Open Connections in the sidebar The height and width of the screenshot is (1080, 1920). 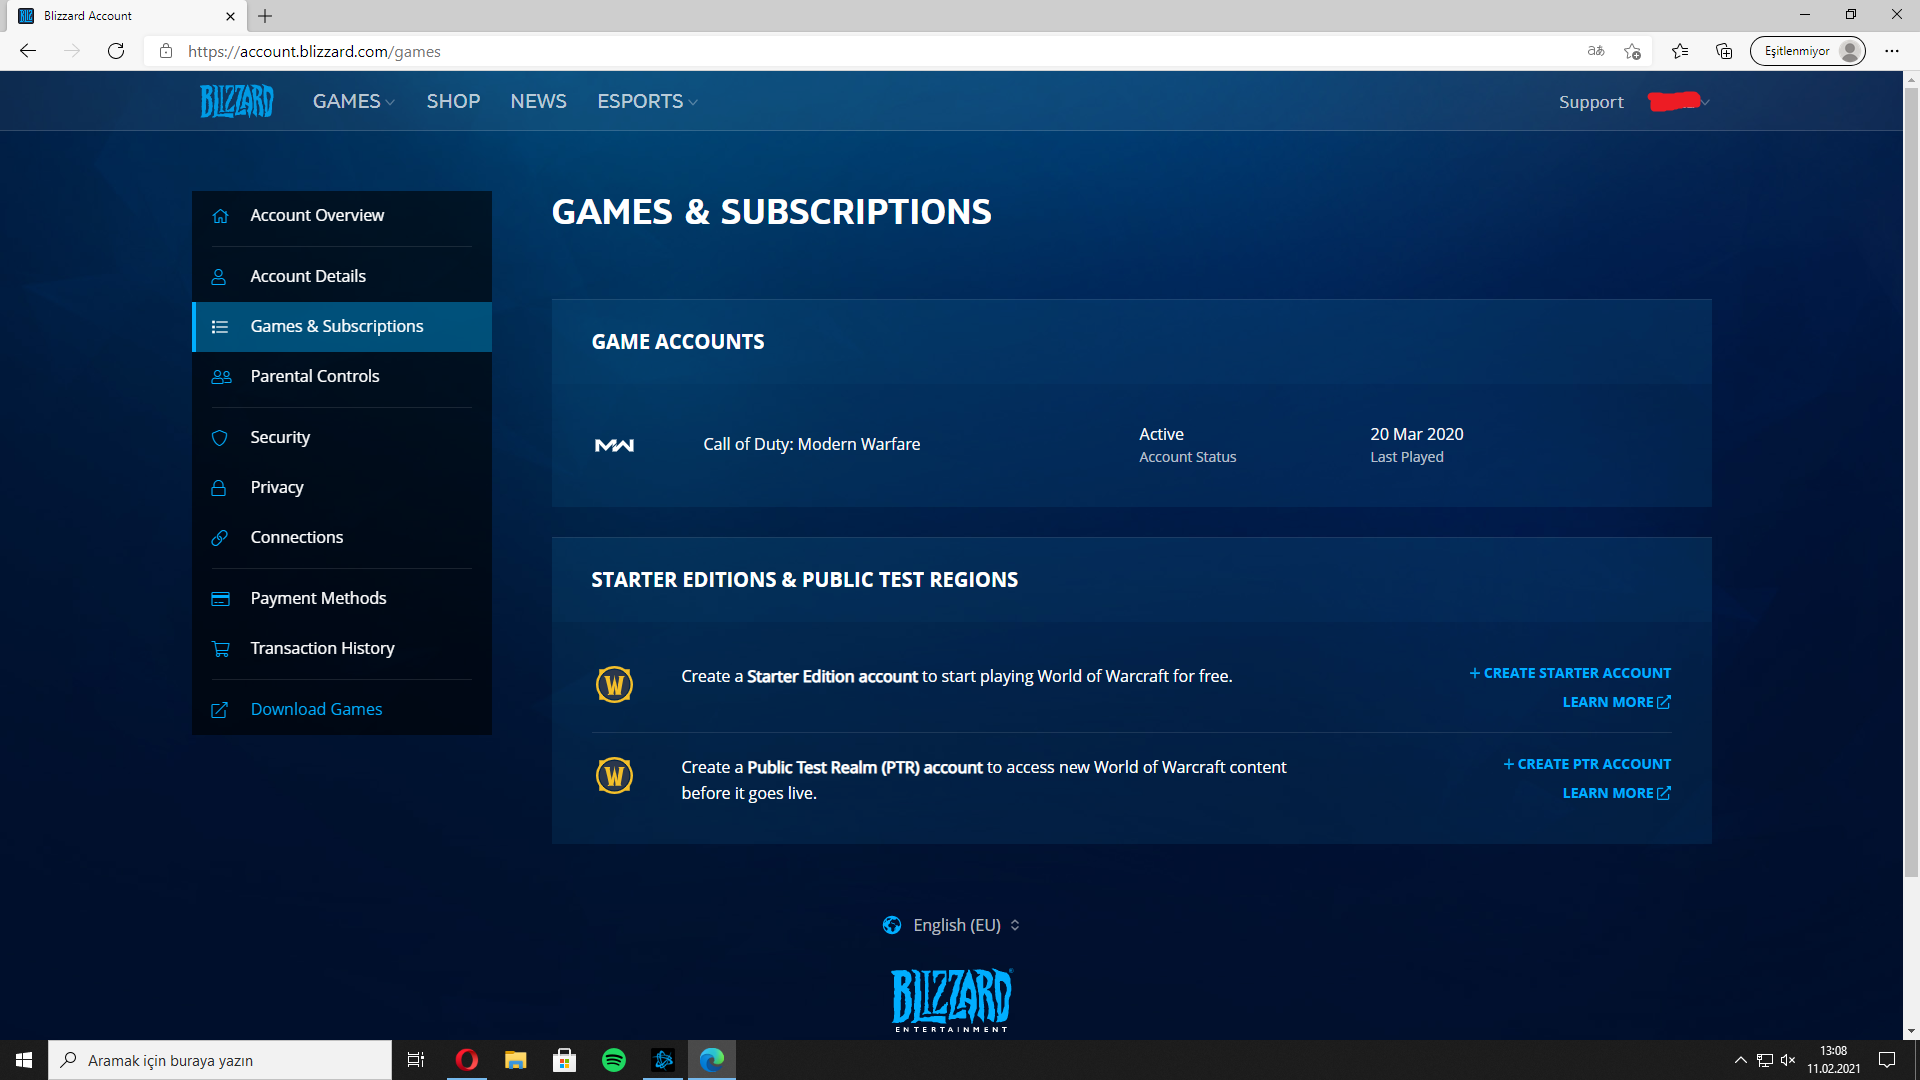[x=342, y=538]
